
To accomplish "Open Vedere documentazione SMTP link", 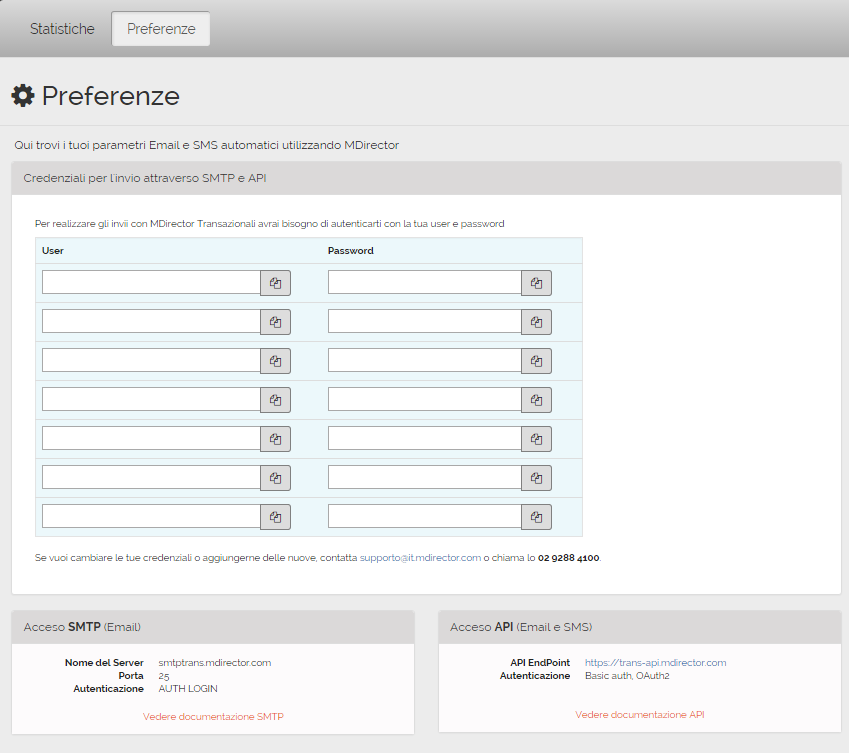I will click(213, 716).
